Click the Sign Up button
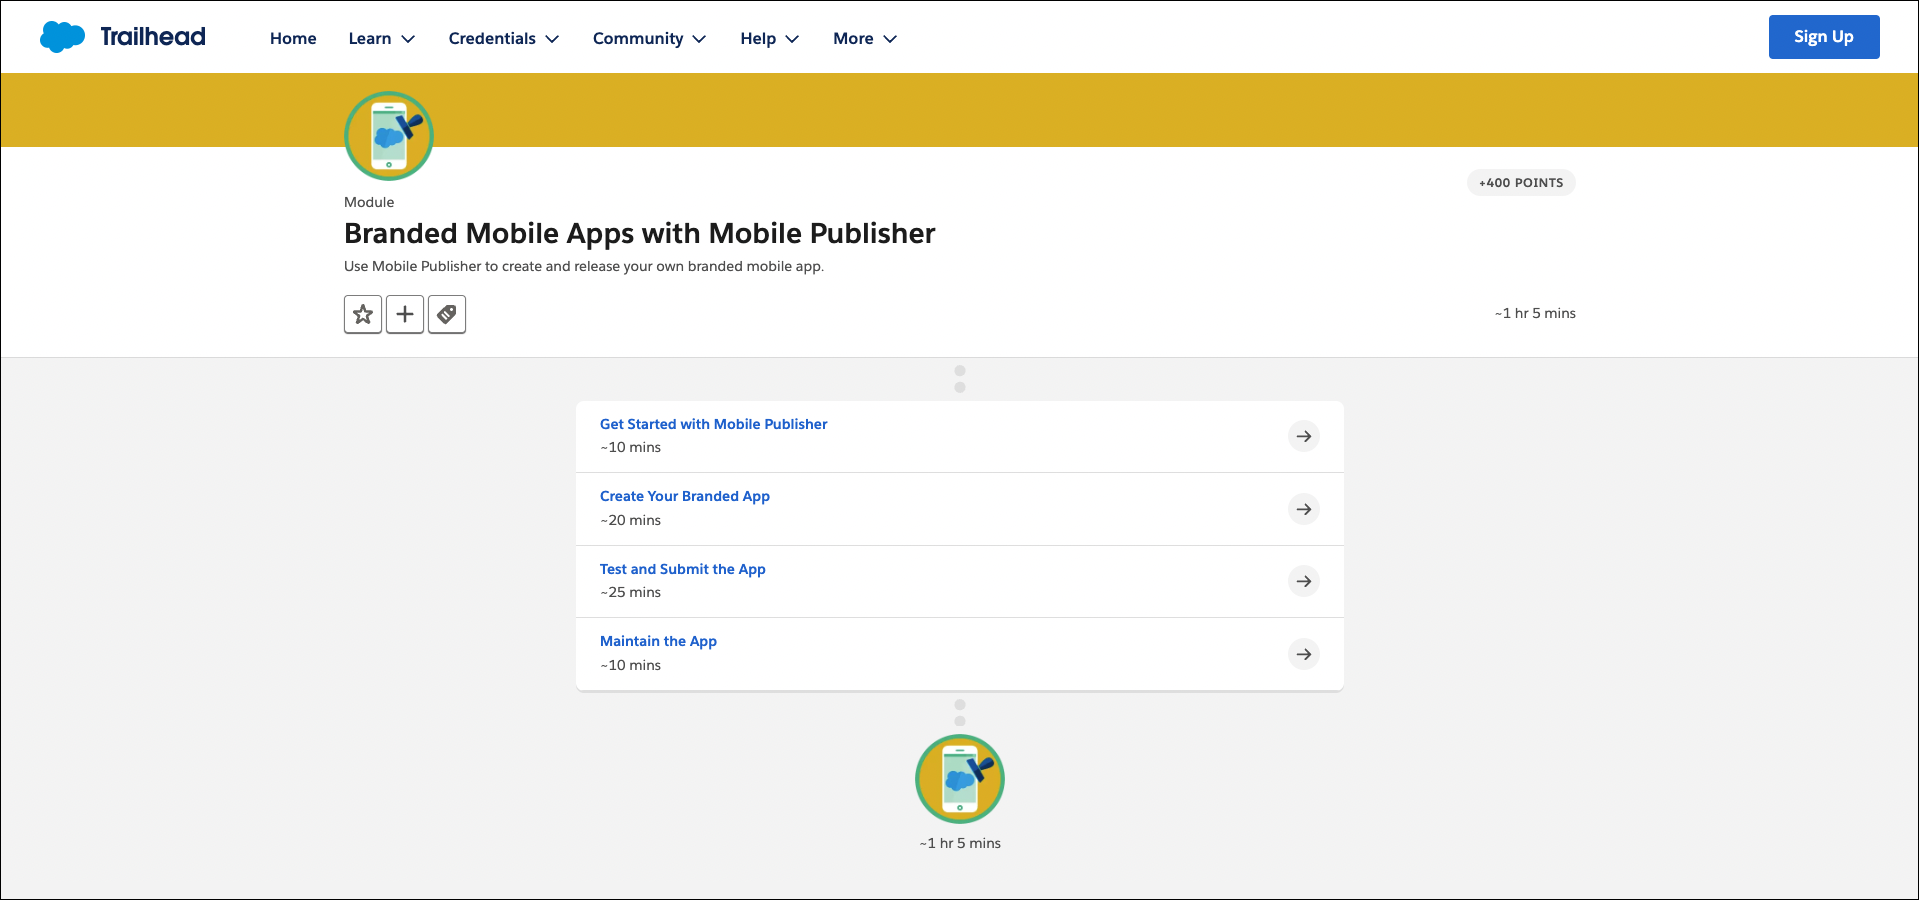This screenshot has height=900, width=1919. (x=1824, y=37)
